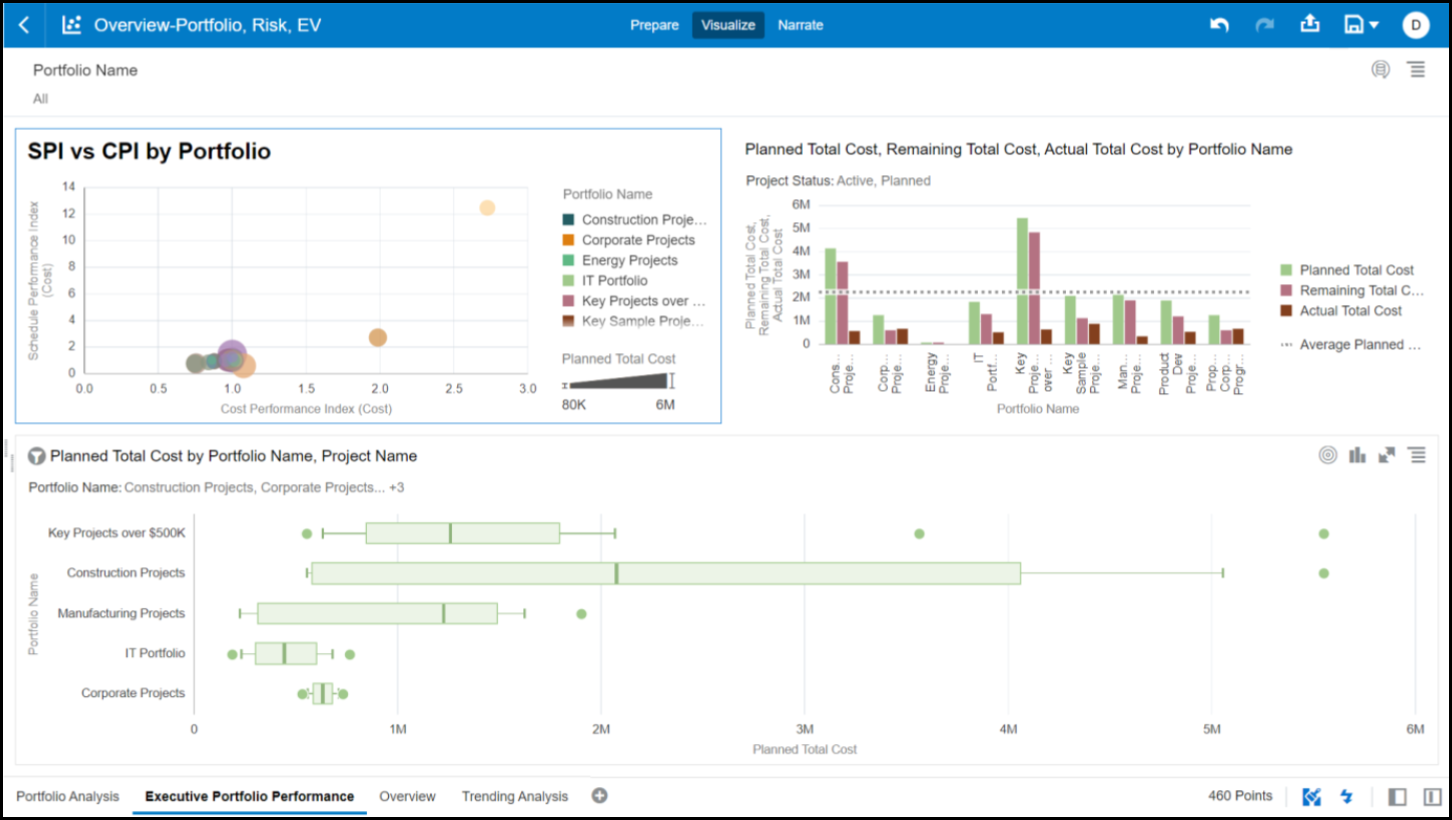Image resolution: width=1452 pixels, height=820 pixels.
Task: Open the filter bar menu icon
Action: tap(1416, 69)
